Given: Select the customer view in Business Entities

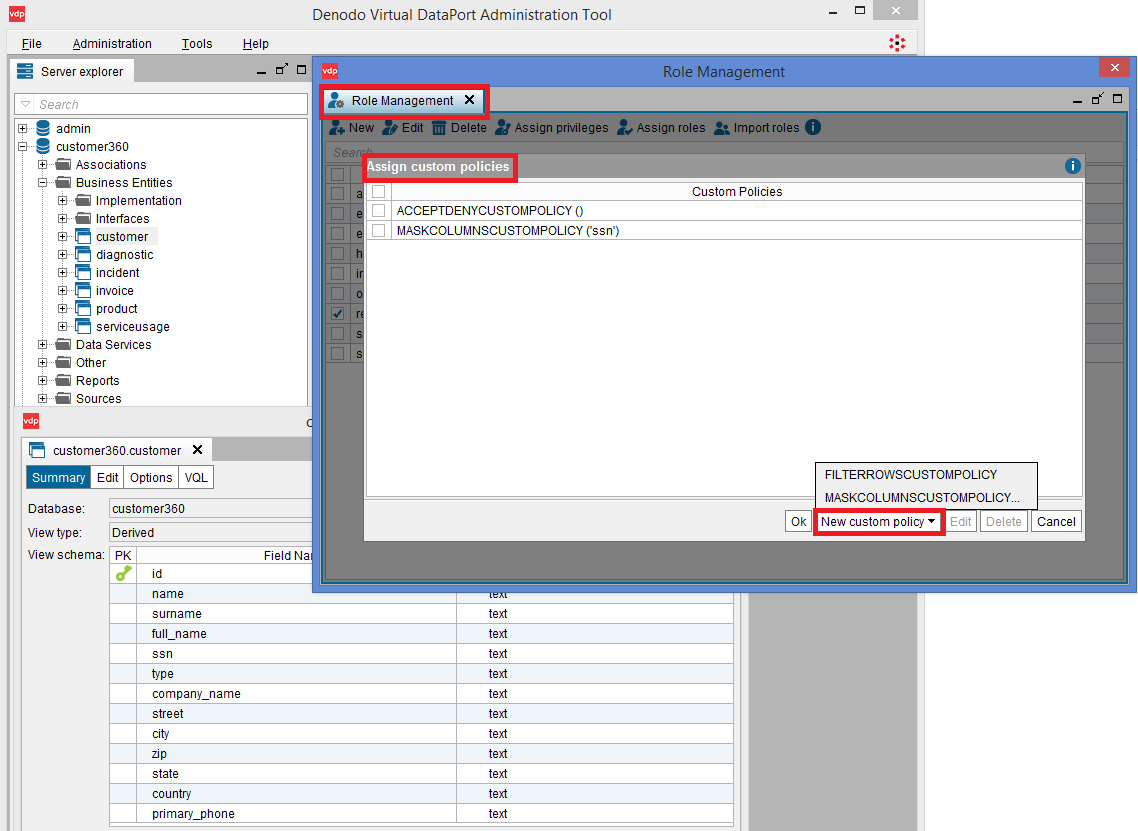Looking at the screenshot, I should (122, 237).
